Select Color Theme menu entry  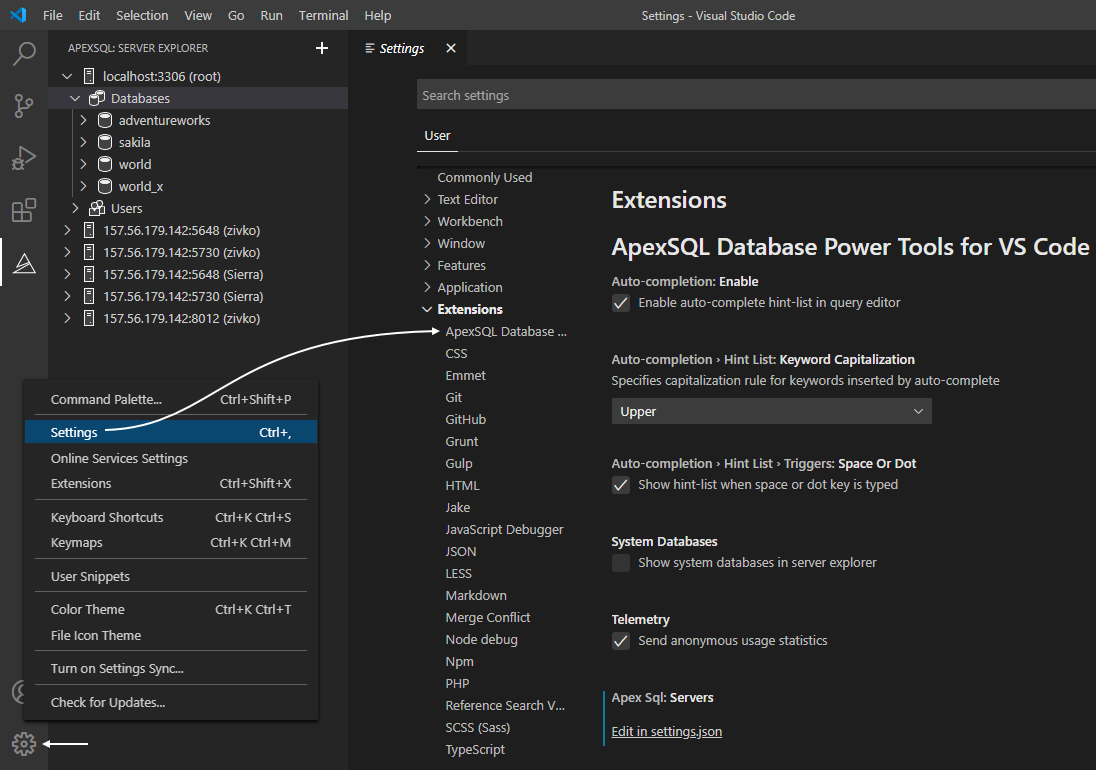click(x=171, y=610)
